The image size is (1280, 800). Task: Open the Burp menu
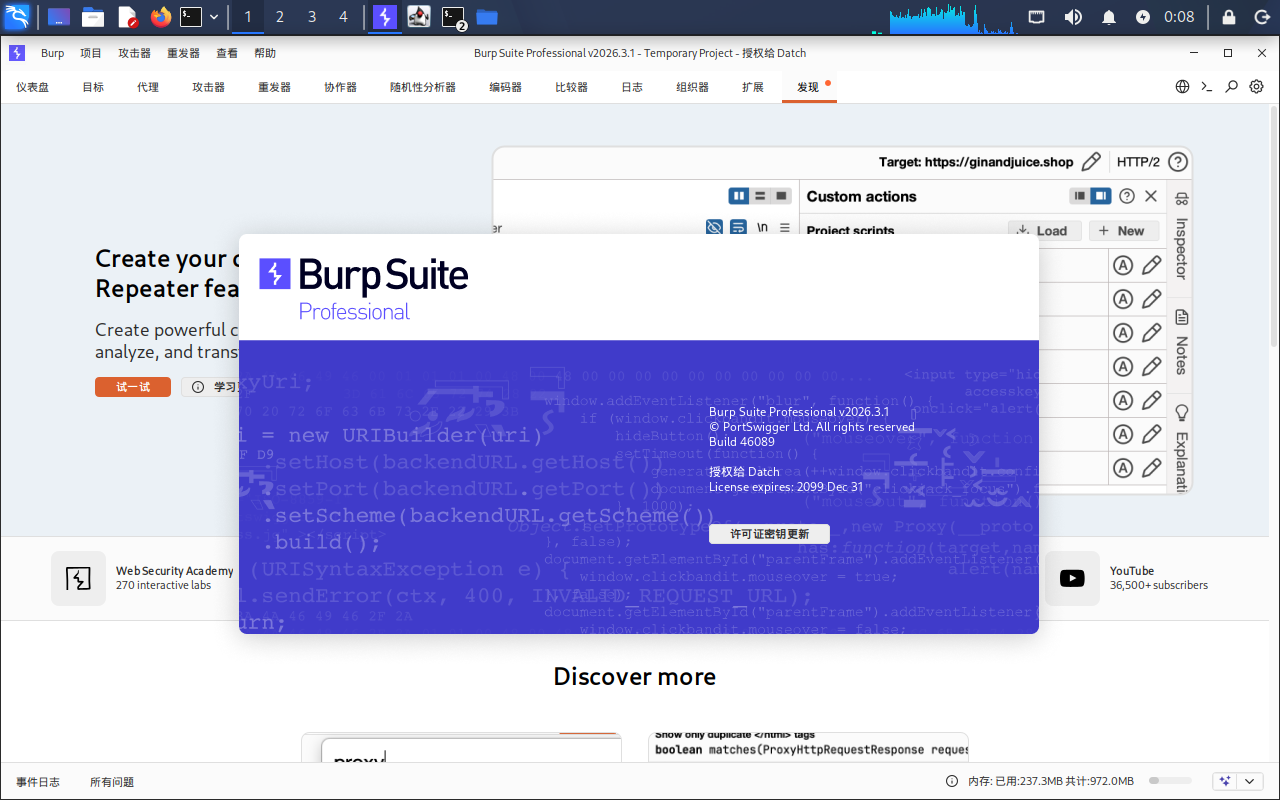(52, 53)
